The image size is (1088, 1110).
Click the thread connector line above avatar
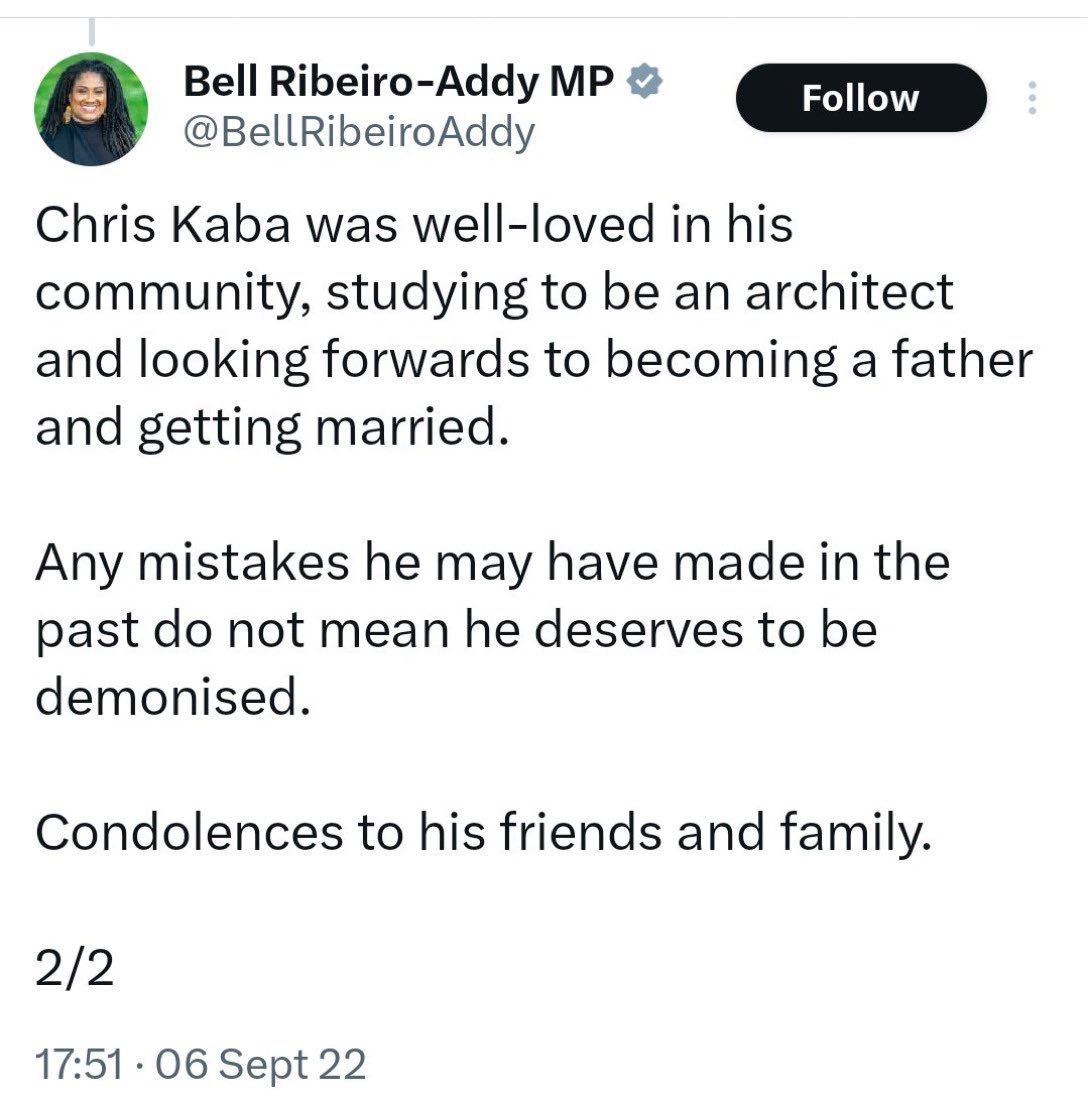[91, 32]
